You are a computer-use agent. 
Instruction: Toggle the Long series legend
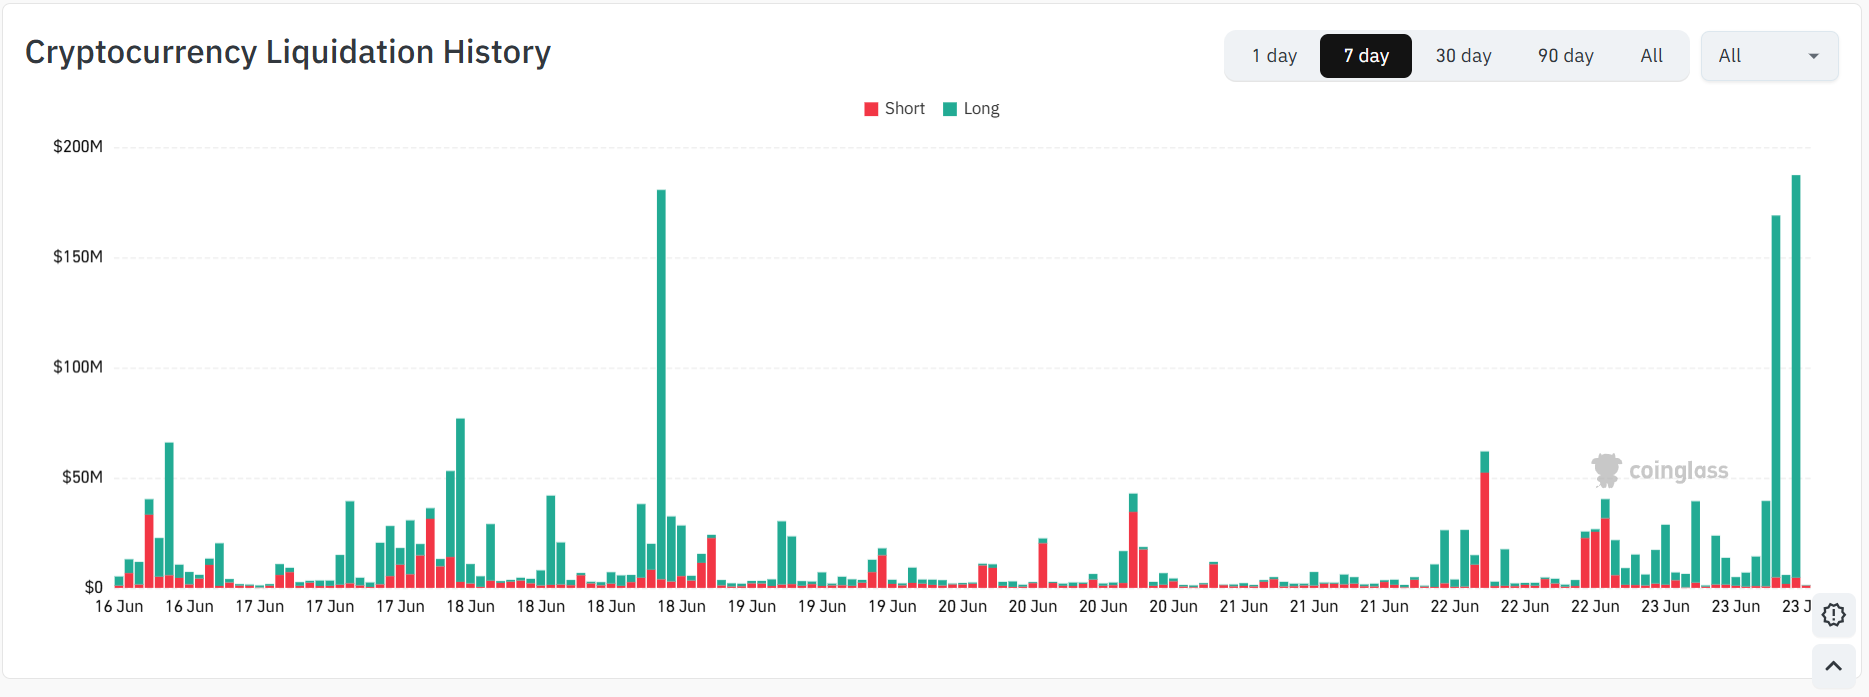[971, 108]
